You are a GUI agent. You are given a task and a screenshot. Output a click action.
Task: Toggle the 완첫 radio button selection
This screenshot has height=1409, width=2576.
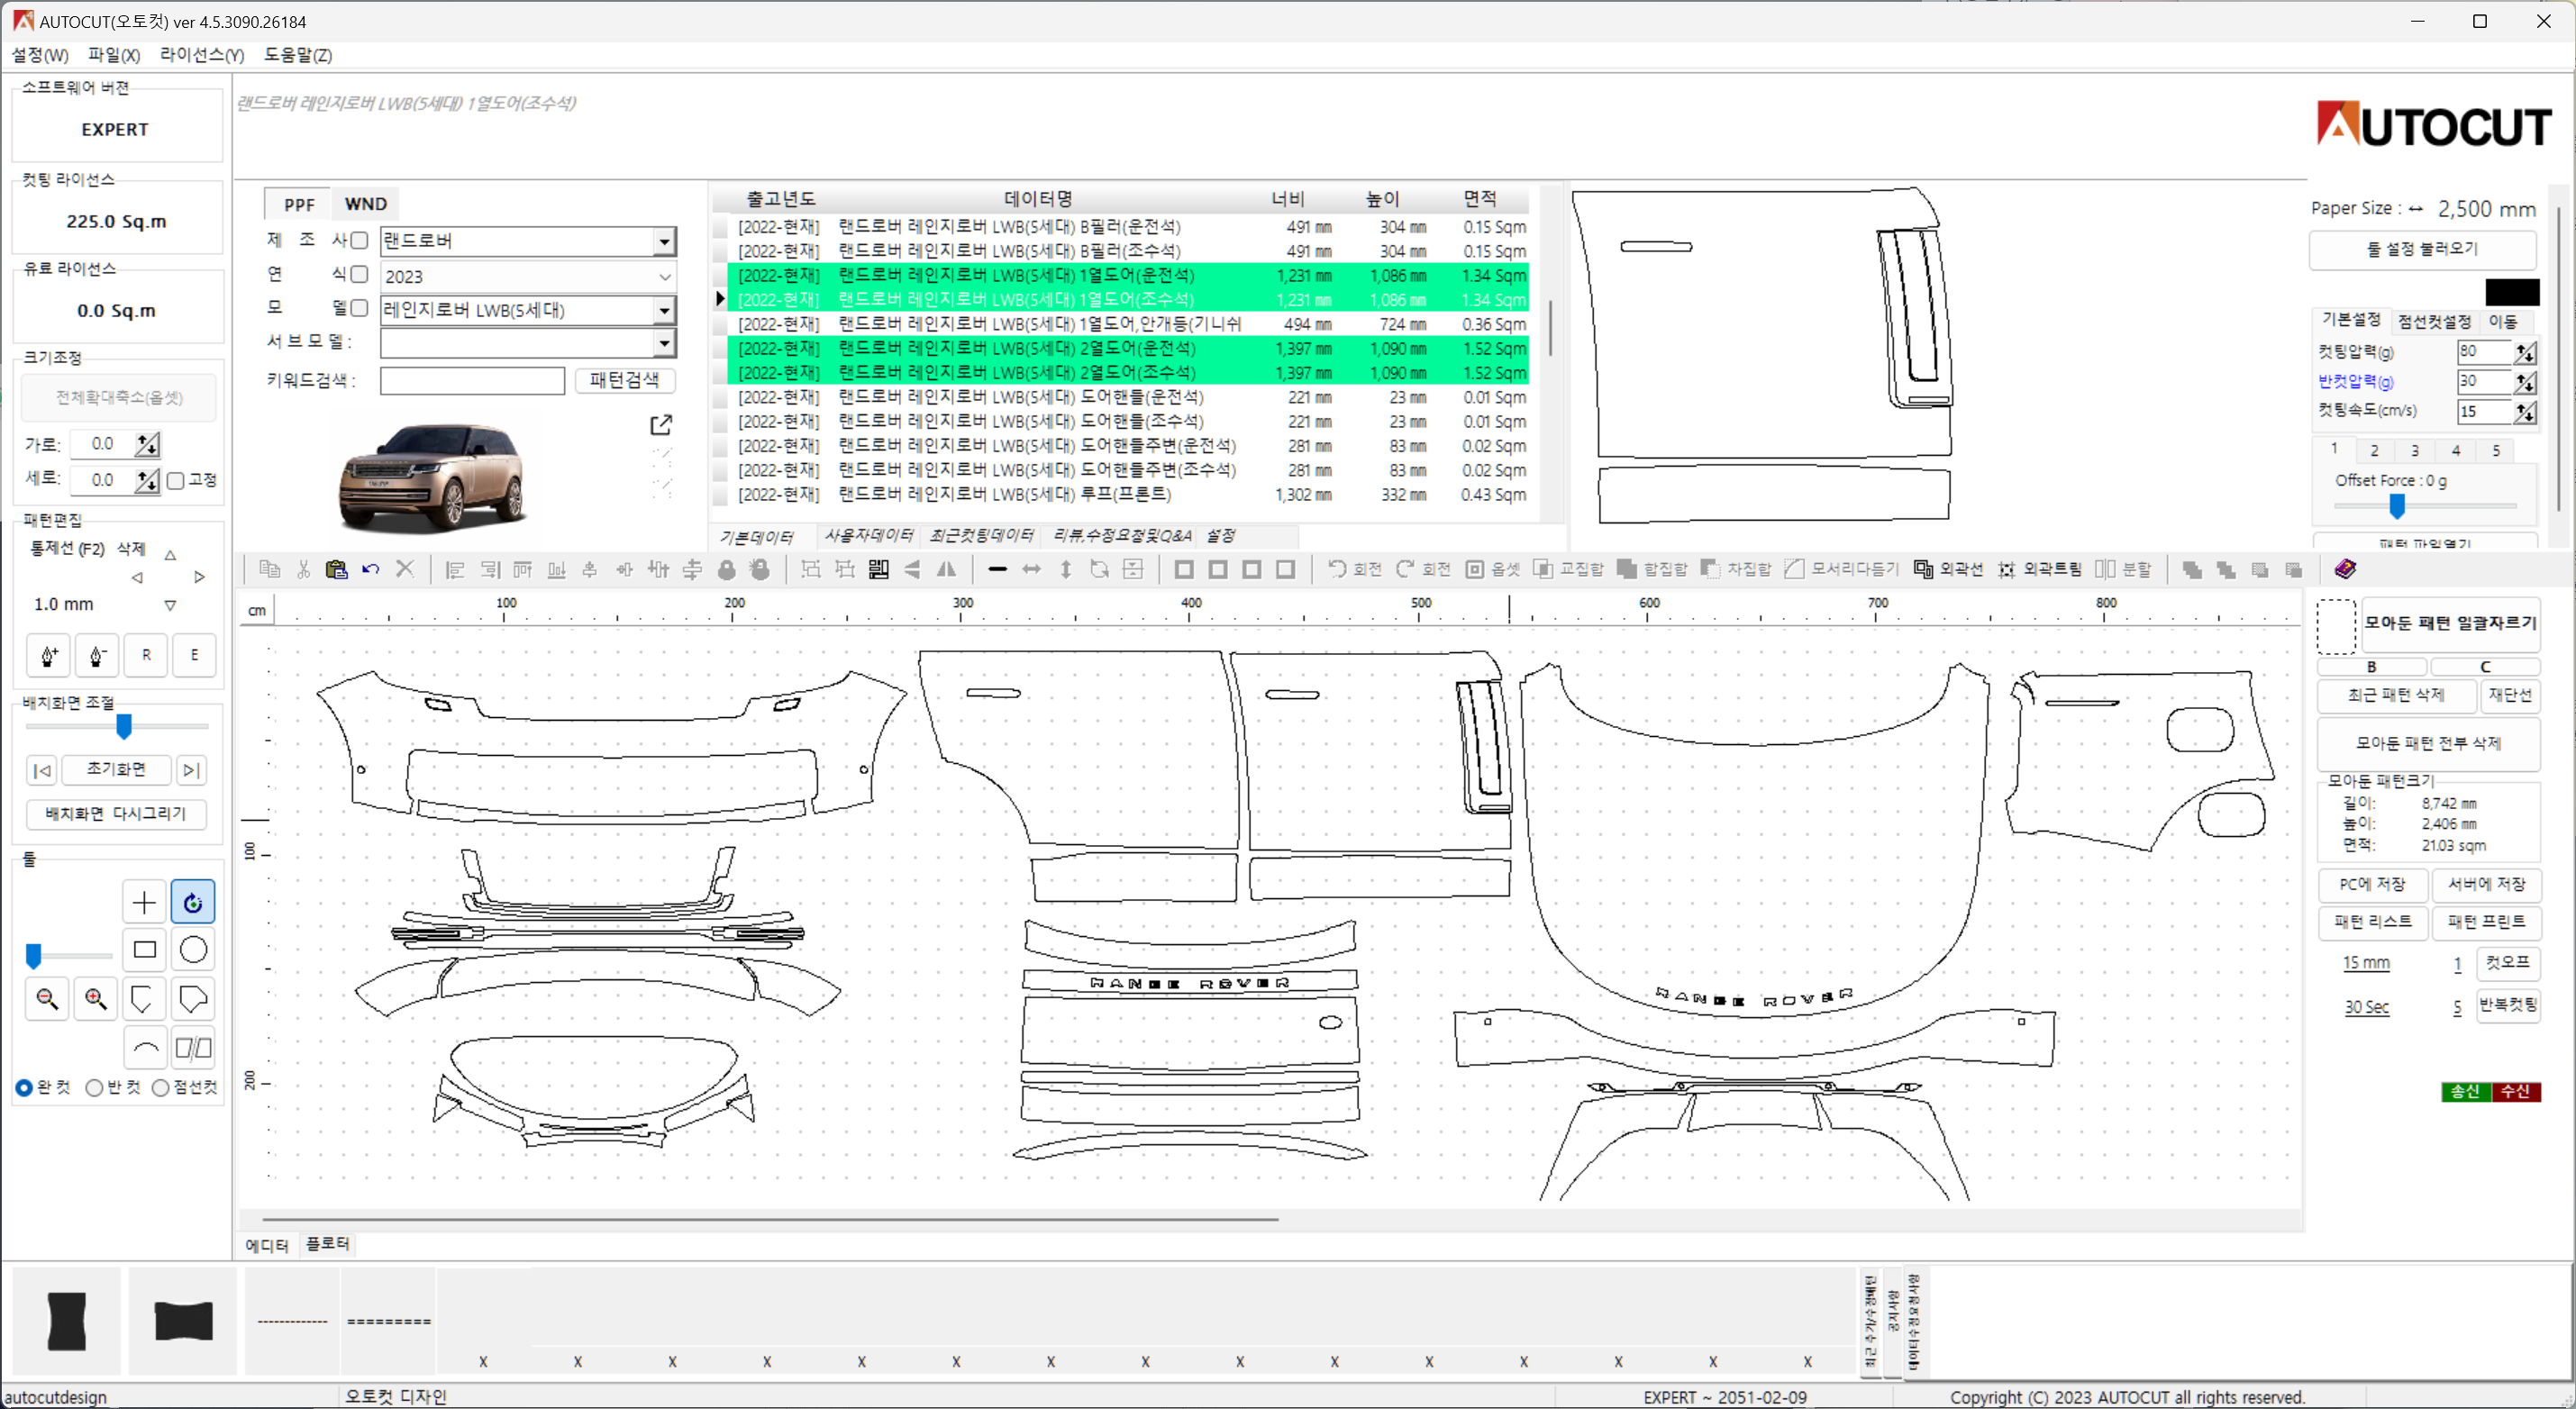tap(24, 1088)
